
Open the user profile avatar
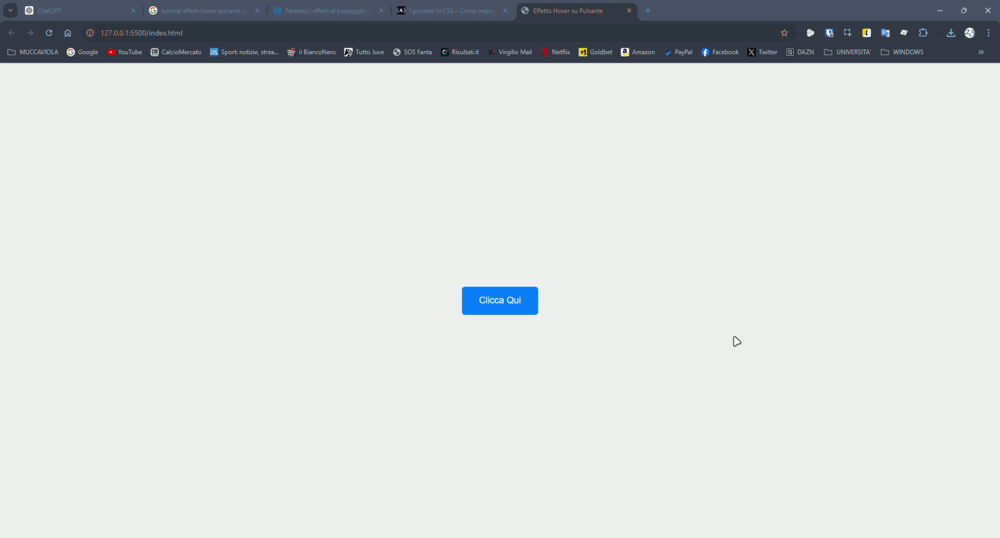tap(969, 33)
